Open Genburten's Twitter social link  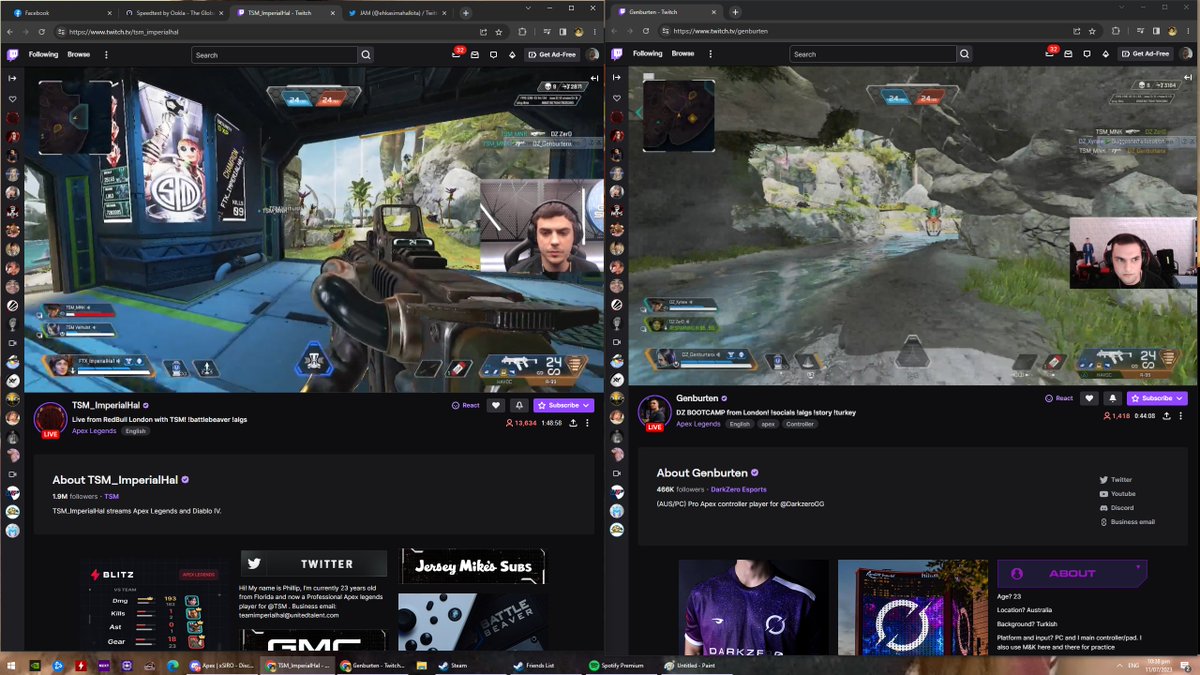coord(1115,480)
